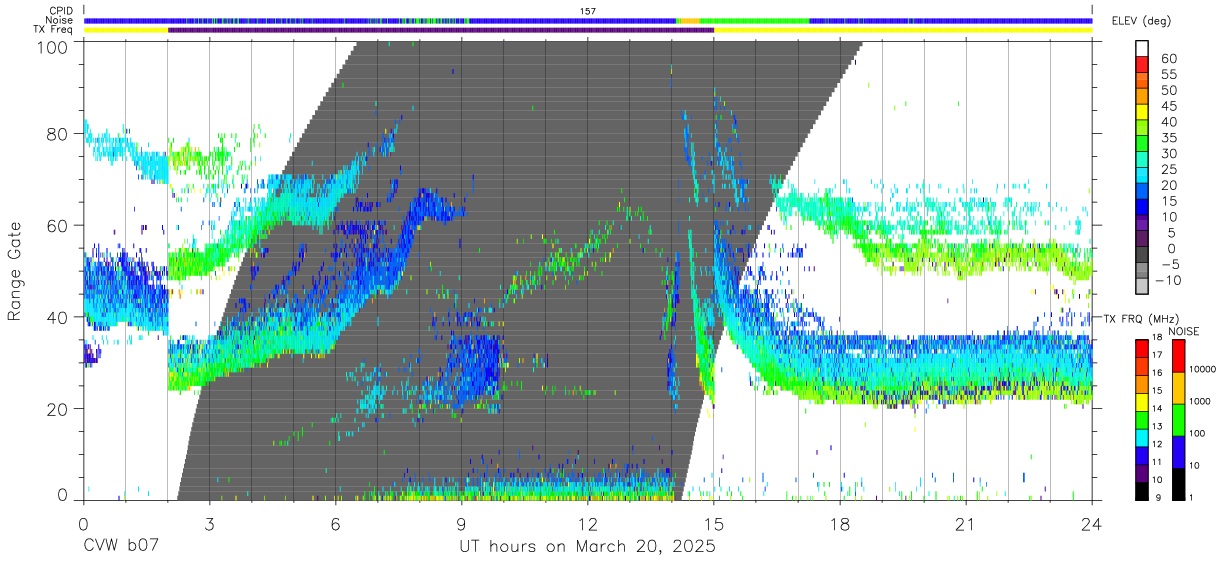The height and width of the screenshot is (567, 1228).
Task: Pick the black bottom segment of TX FRQ bar
Action: coord(1142,491)
